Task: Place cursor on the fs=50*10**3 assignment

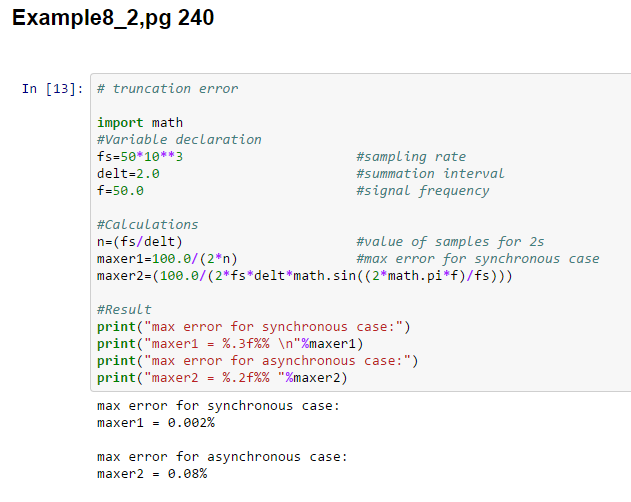Action: [139, 157]
